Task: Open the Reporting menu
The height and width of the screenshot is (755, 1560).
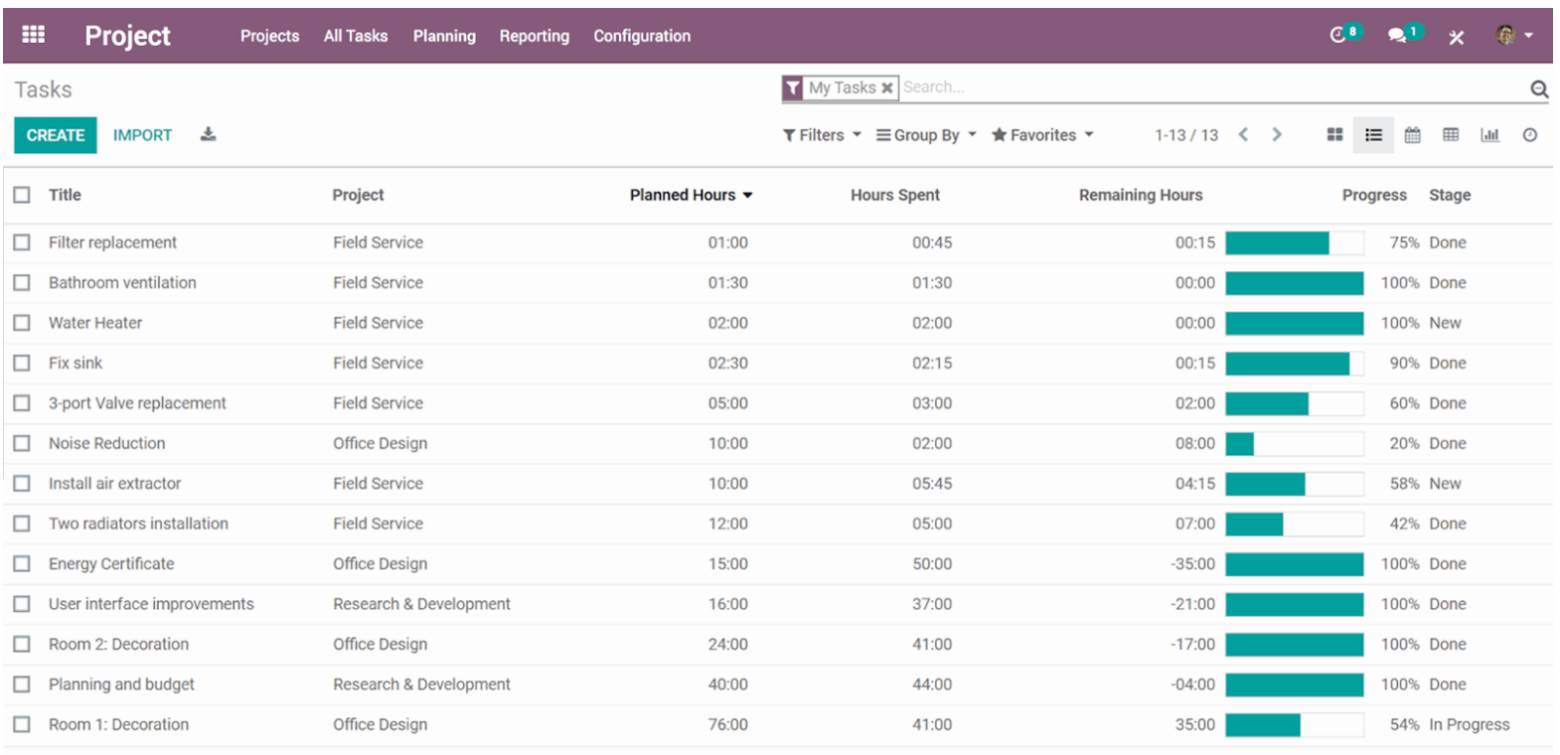Action: pyautogui.click(x=534, y=36)
